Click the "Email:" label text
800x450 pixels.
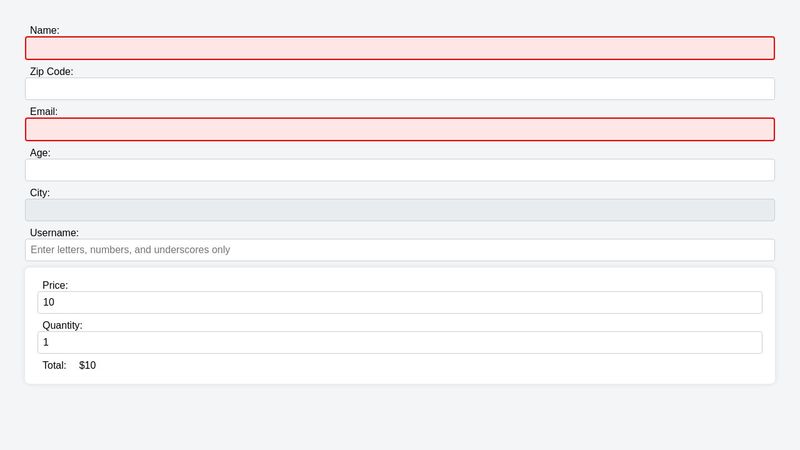44,112
